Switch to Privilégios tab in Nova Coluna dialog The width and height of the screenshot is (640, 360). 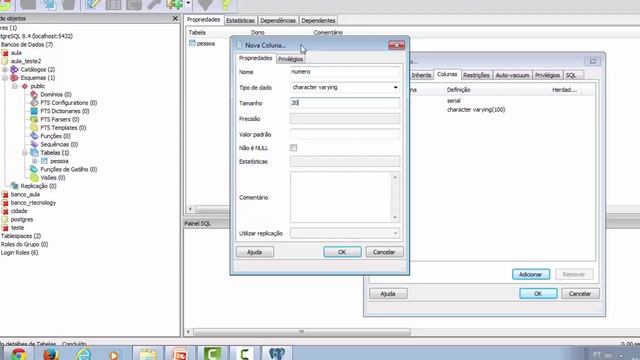coord(290,59)
